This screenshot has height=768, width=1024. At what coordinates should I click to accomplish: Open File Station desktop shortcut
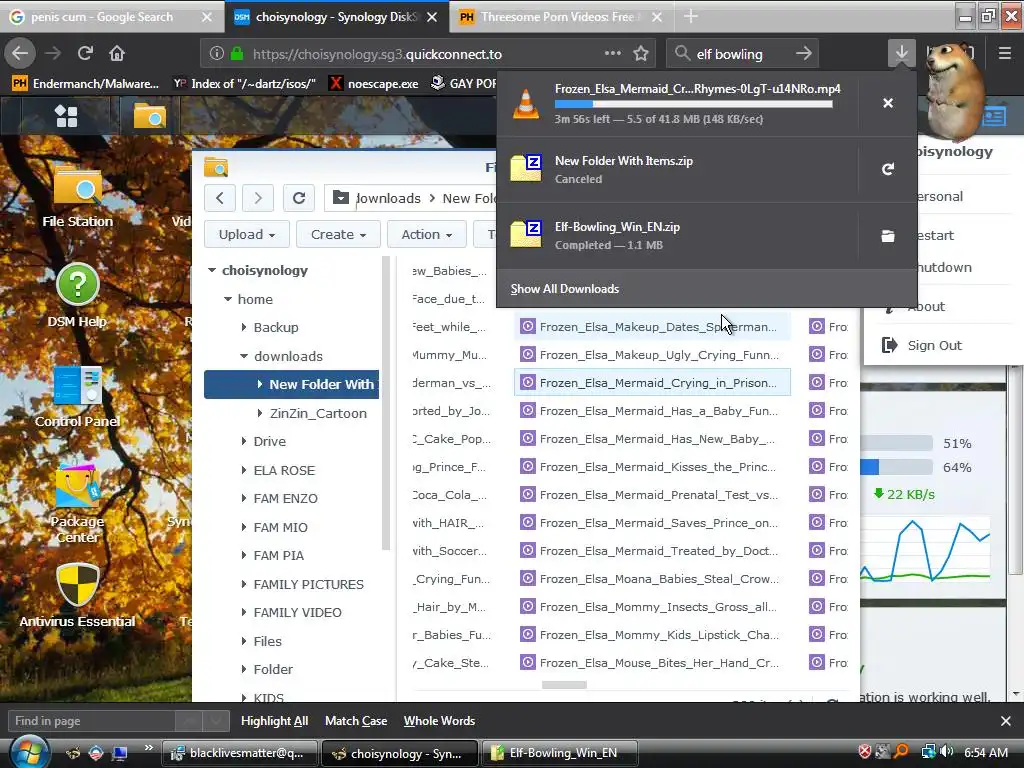77,197
